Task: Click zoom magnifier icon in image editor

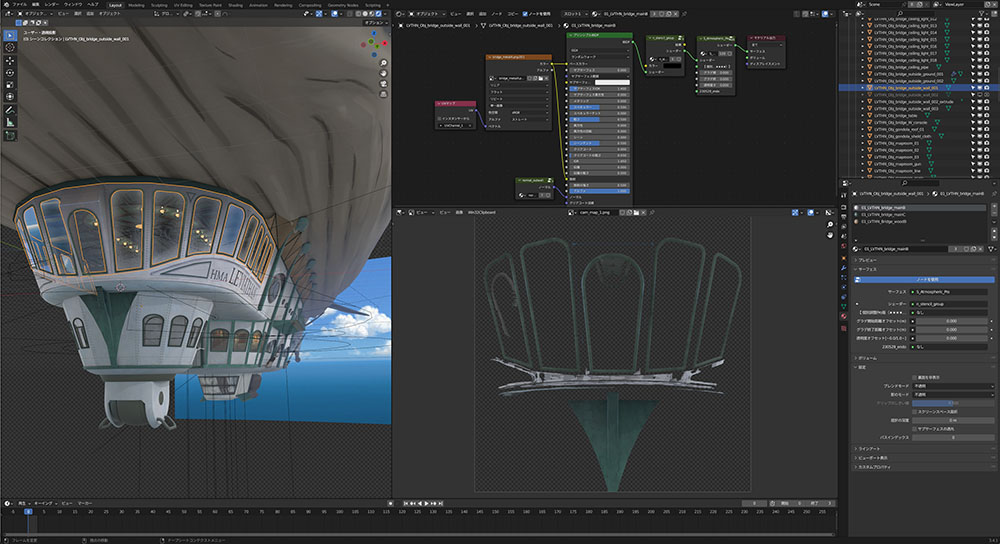Action: point(830,224)
